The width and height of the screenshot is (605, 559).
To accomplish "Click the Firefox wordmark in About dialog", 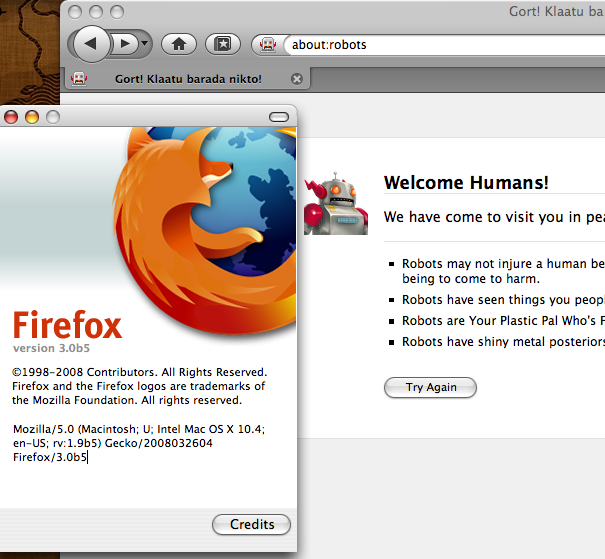I will [x=68, y=325].
